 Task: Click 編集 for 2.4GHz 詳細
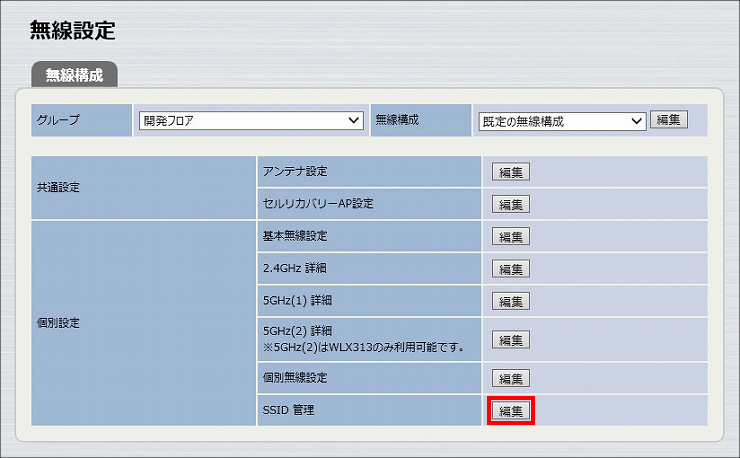click(511, 269)
